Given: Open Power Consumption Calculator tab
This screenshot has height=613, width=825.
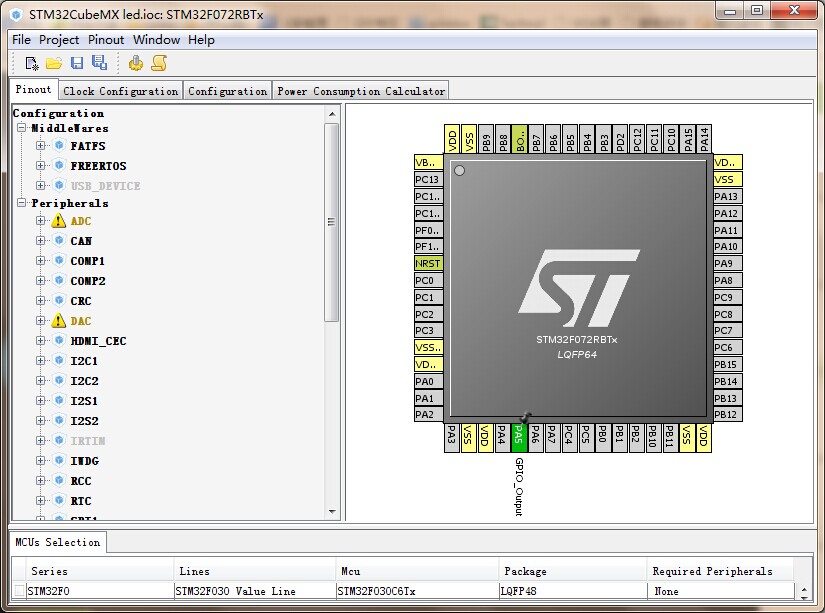Looking at the screenshot, I should (x=361, y=91).
